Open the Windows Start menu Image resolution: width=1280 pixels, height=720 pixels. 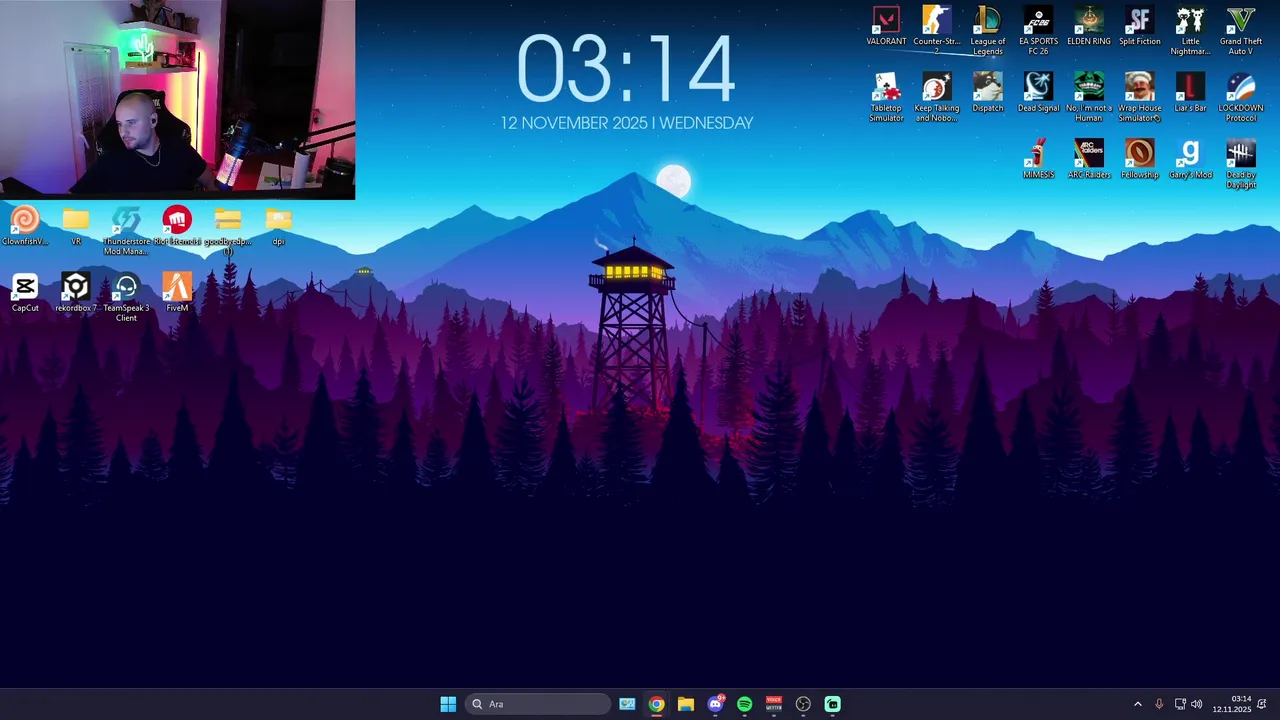(448, 704)
